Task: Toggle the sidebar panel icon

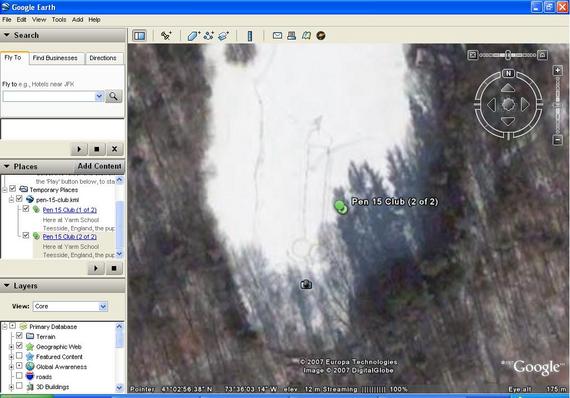Action: (140, 36)
